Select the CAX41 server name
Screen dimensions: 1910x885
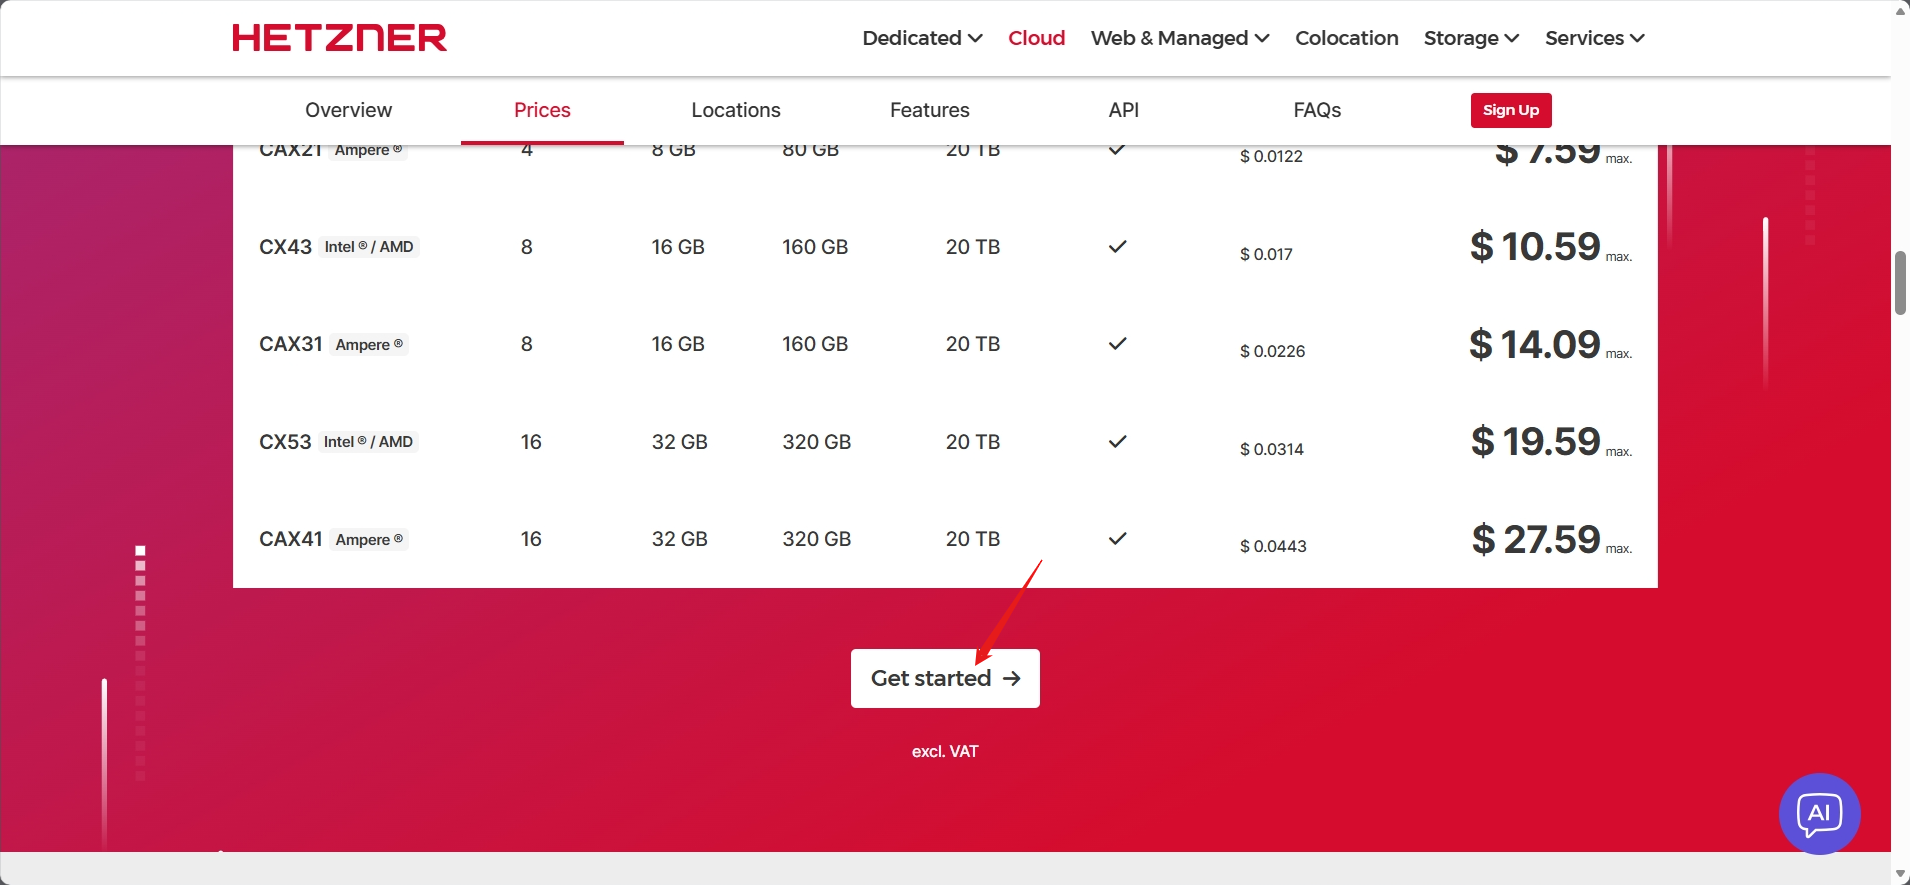290,539
